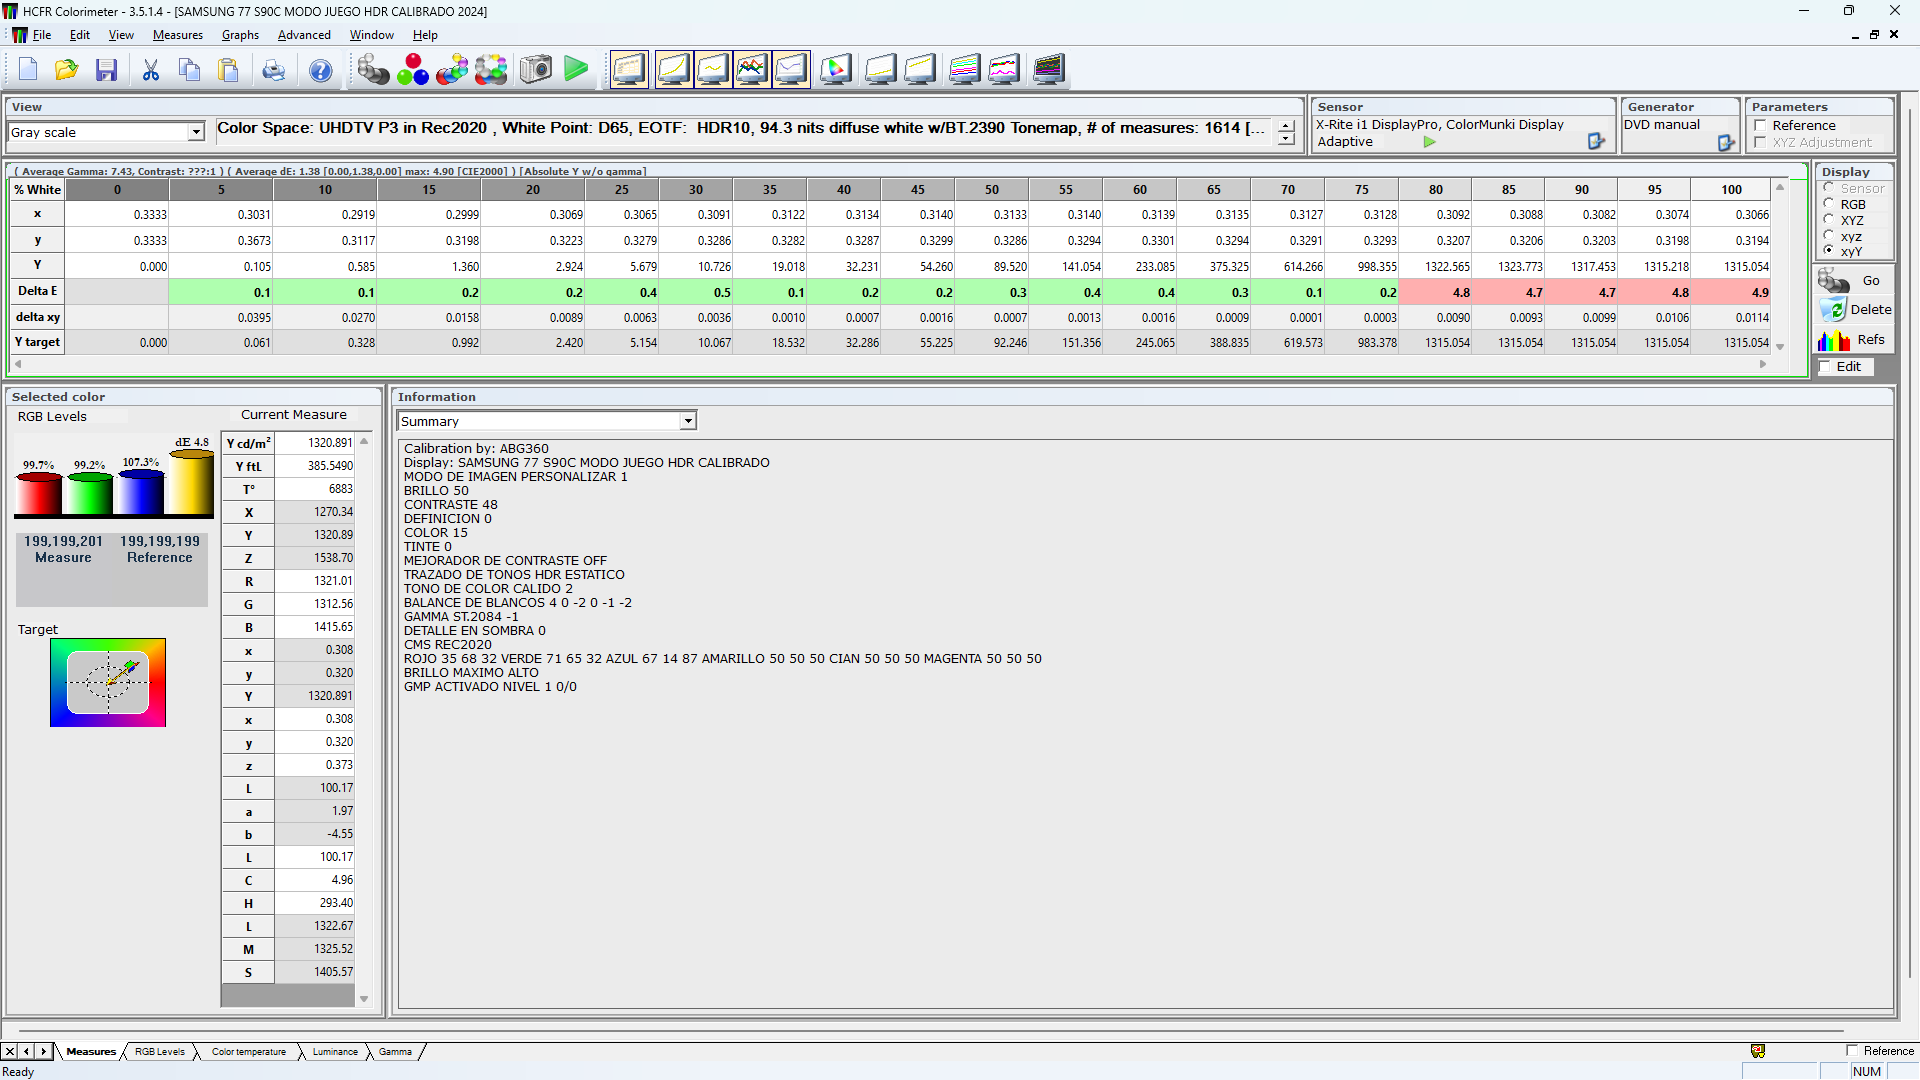Screen dimensions: 1920x1080
Task: Open a file with folder icon
Action: click(67, 70)
